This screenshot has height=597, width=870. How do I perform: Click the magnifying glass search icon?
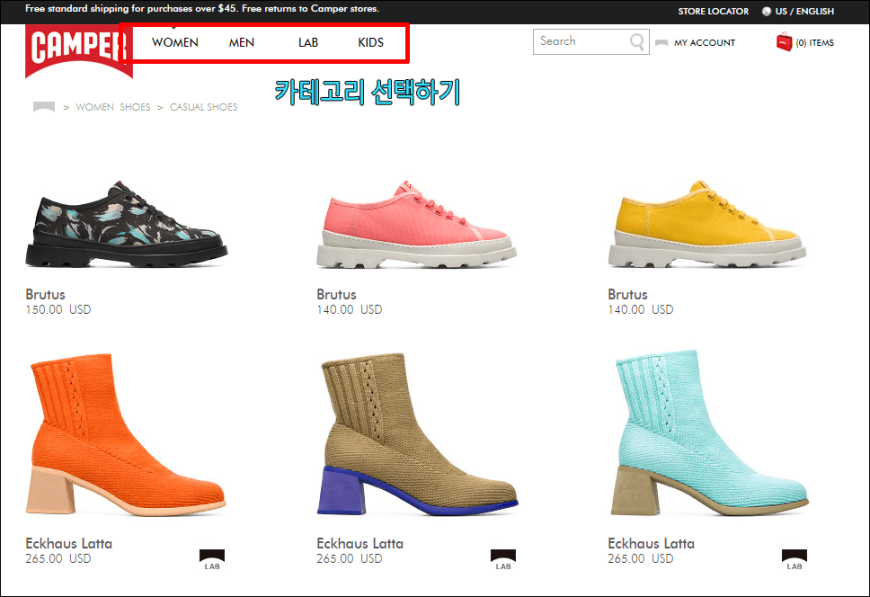point(637,42)
